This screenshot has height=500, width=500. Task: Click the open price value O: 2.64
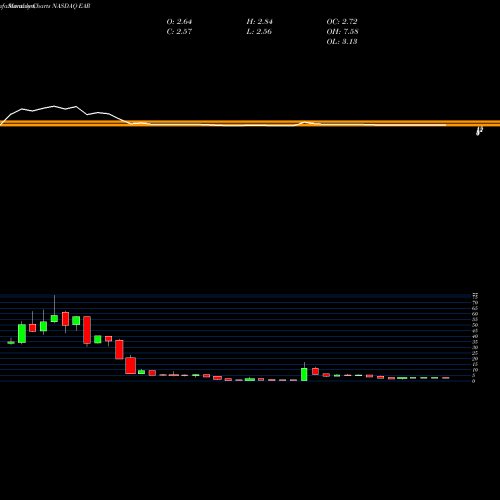179,22
